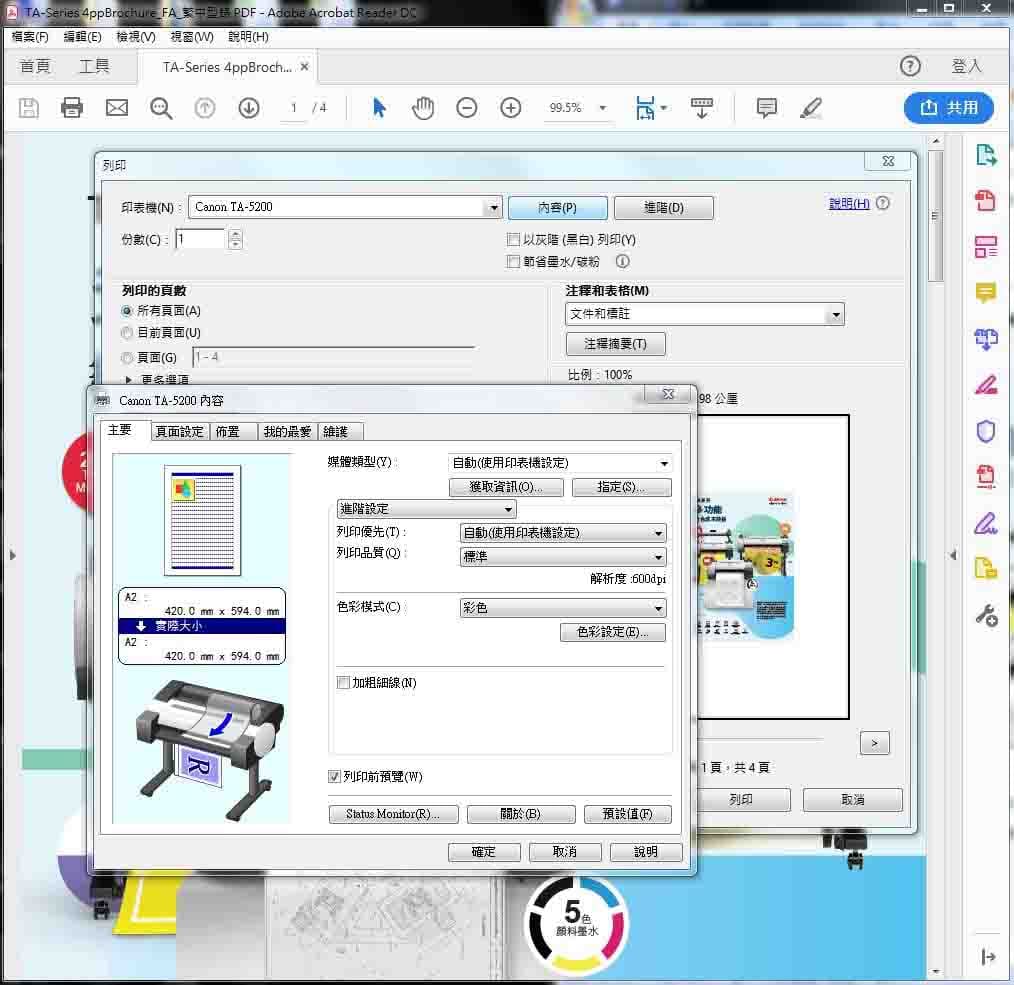
Task: Click the page range text field
Action: point(334,357)
